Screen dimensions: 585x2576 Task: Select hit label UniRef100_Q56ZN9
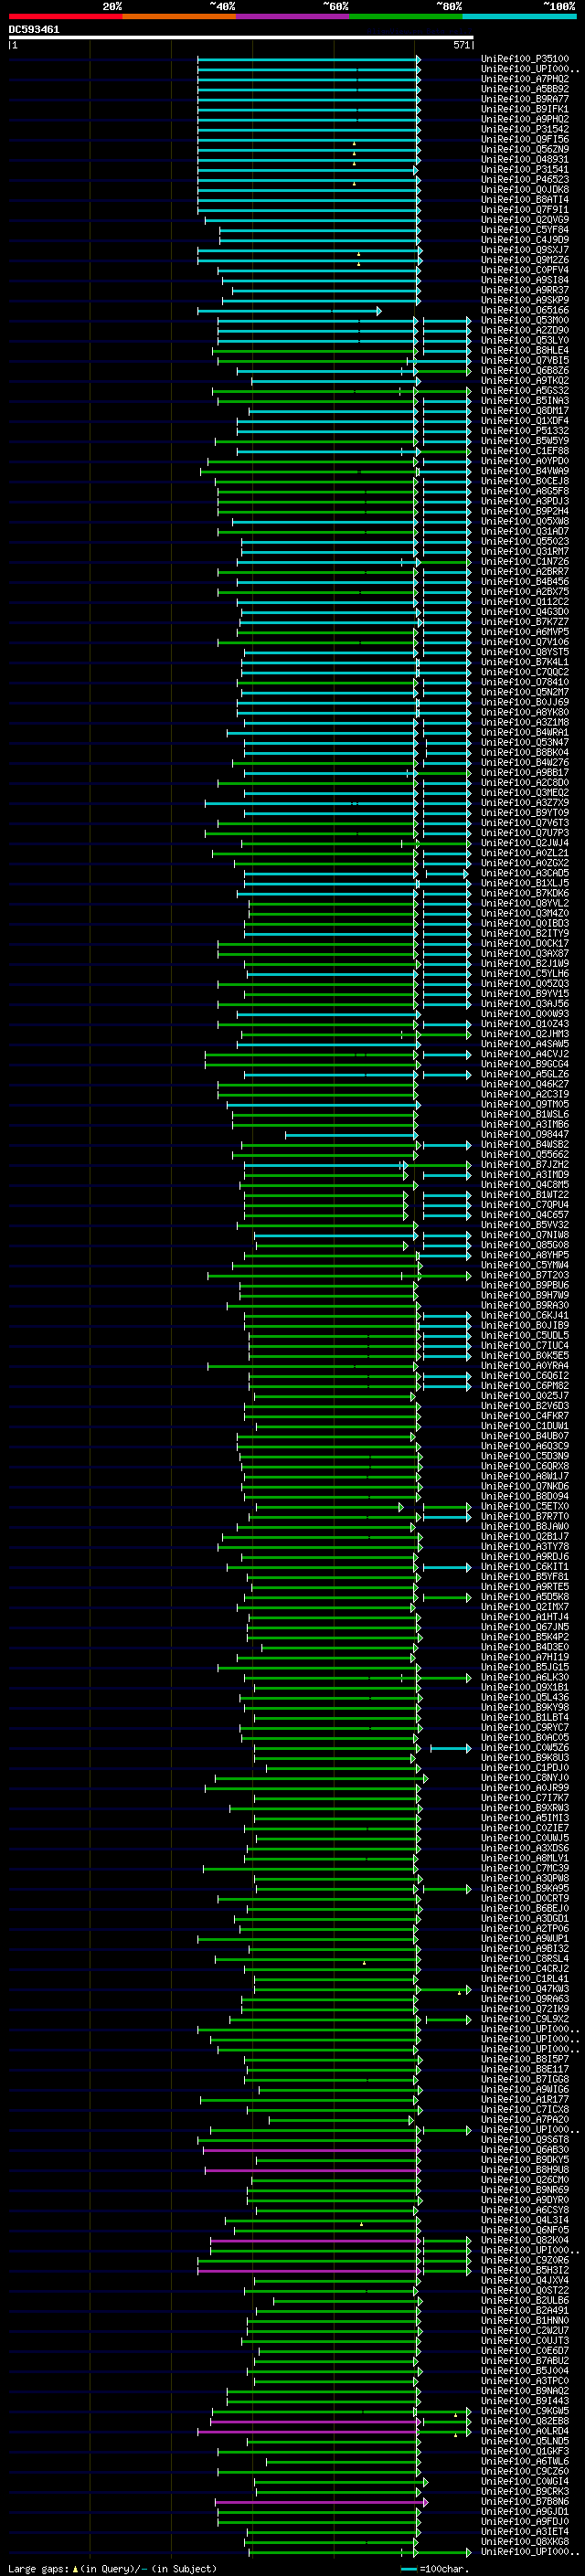[524, 149]
